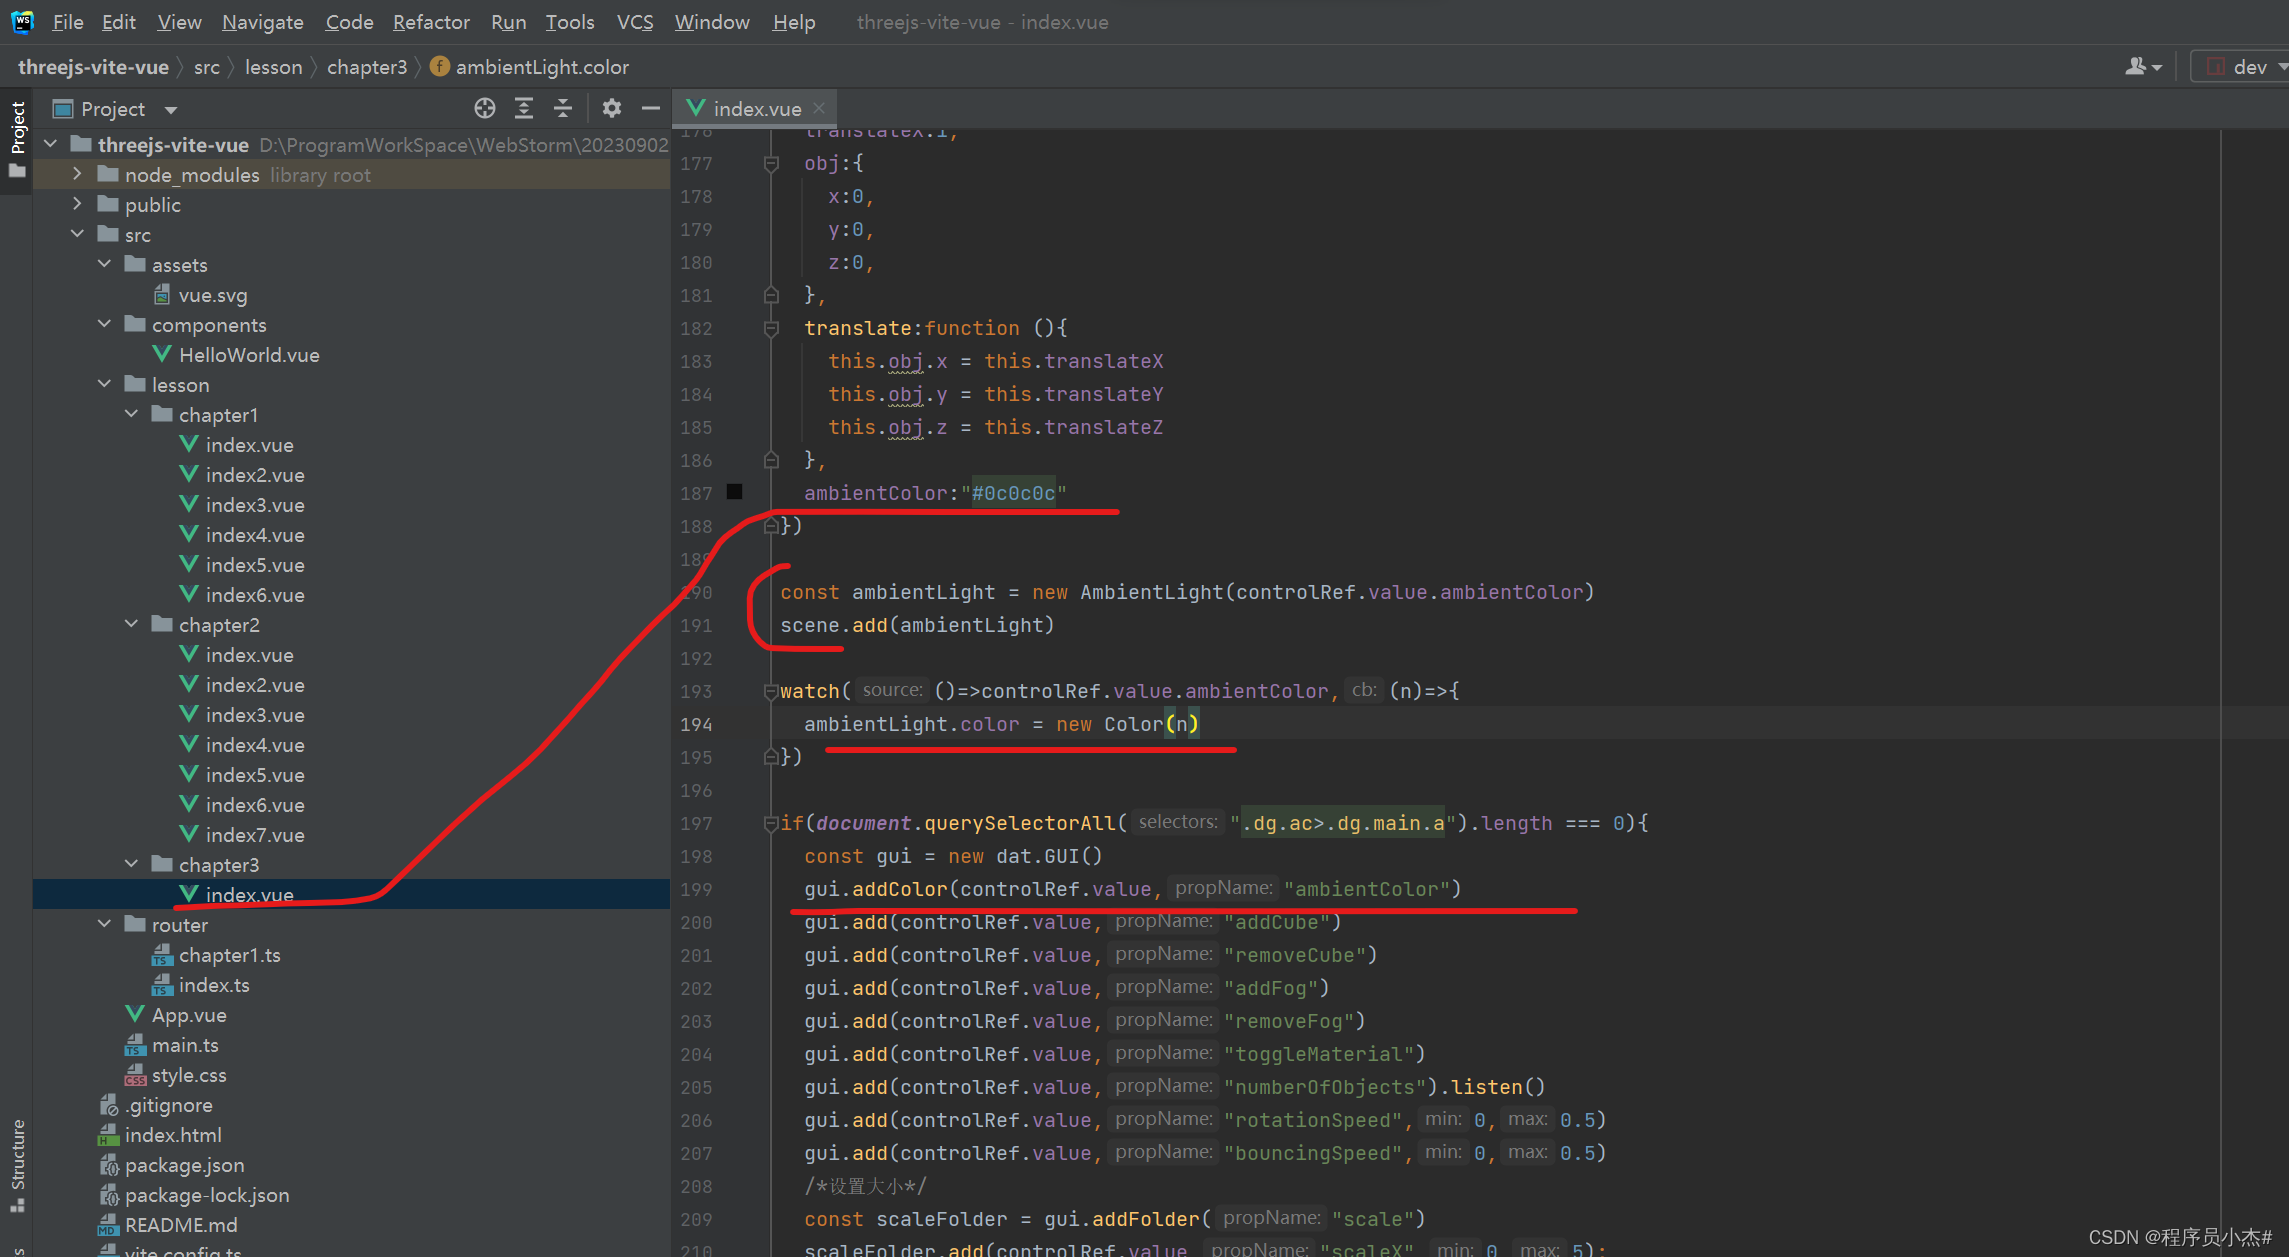Open Project panel settings gear
The width and height of the screenshot is (2289, 1257).
pyautogui.click(x=612, y=108)
